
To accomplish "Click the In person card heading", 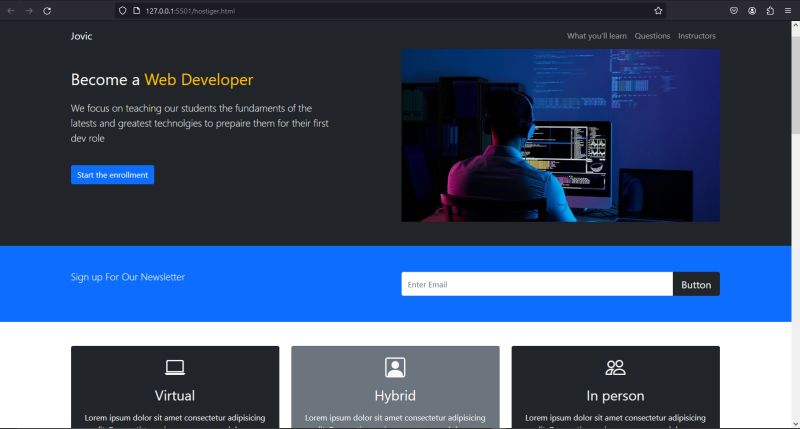I will pos(615,395).
